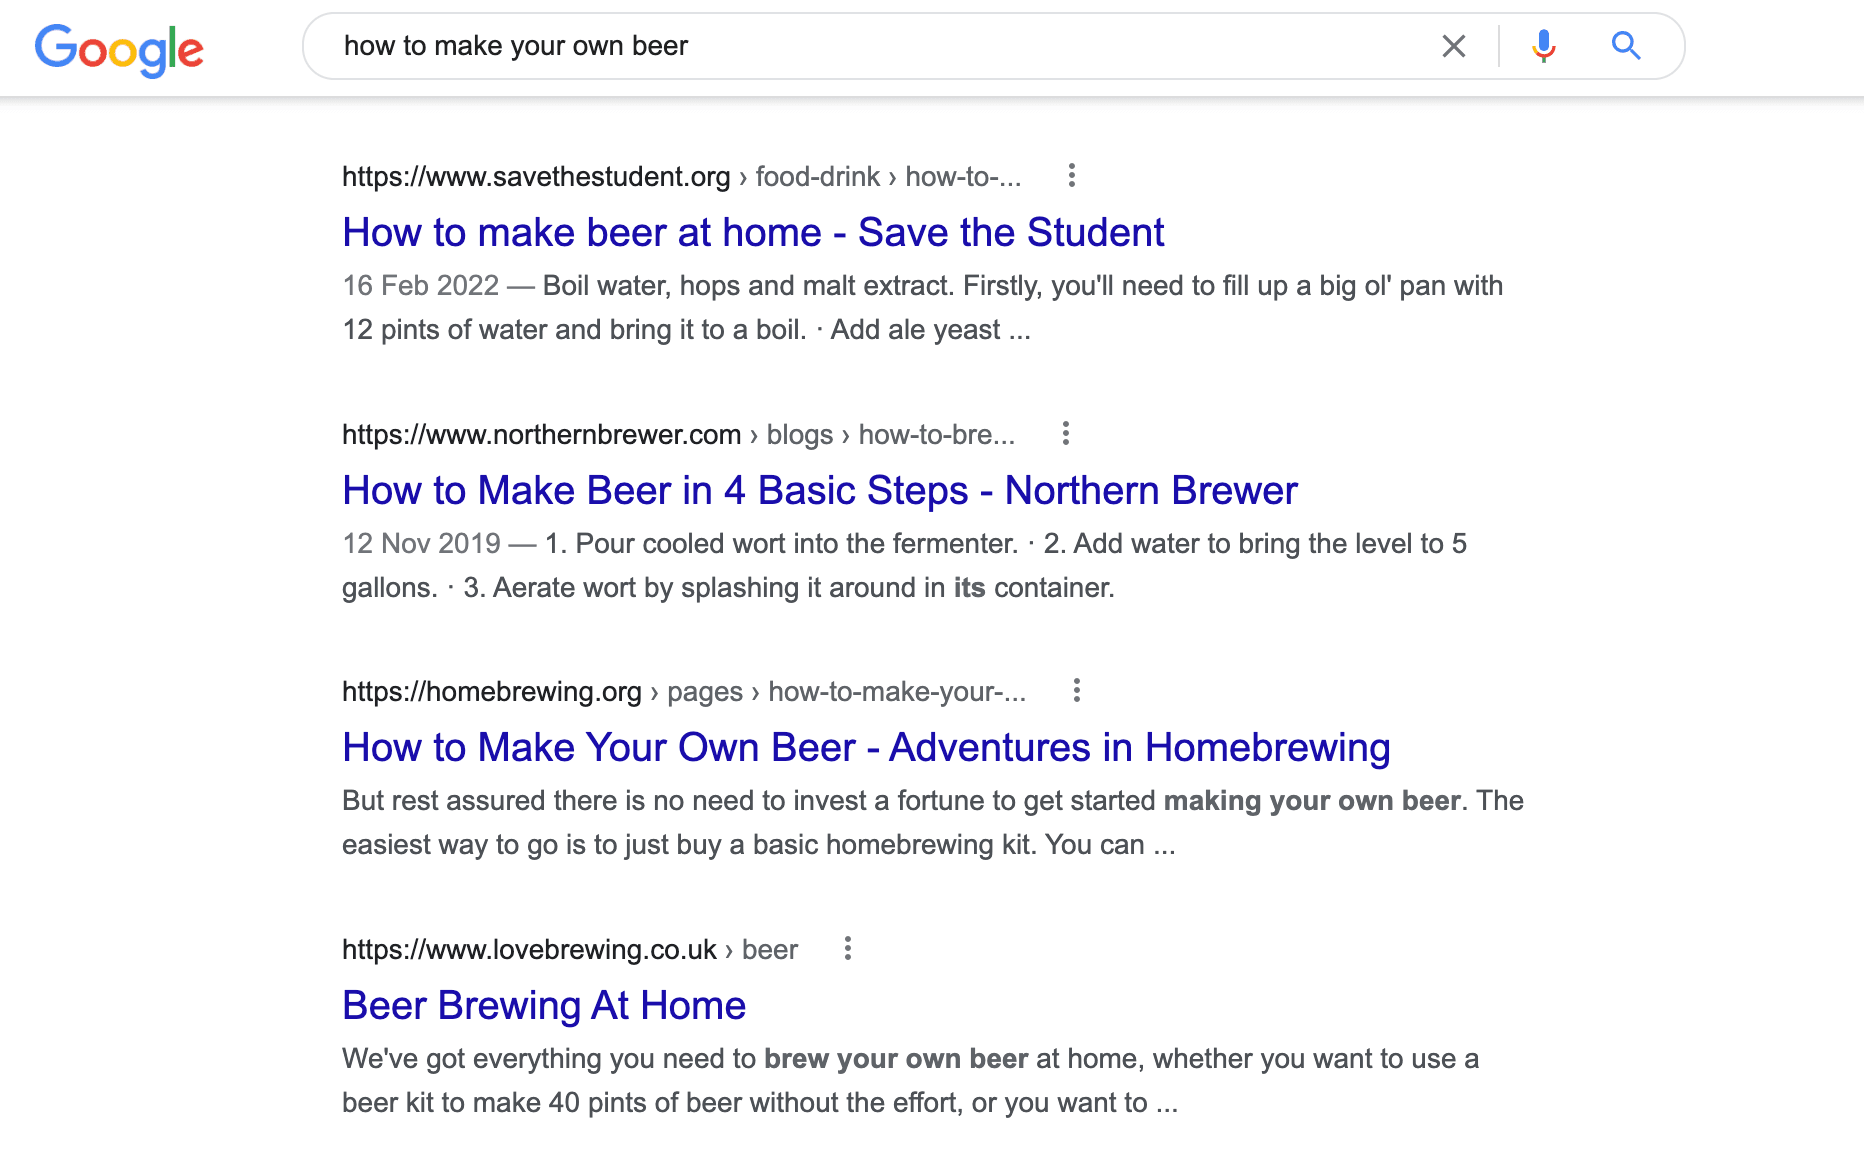Click the 'making your own beer' bold snippet text
Screen dimensions: 1864x1166
pyautogui.click(x=1312, y=801)
